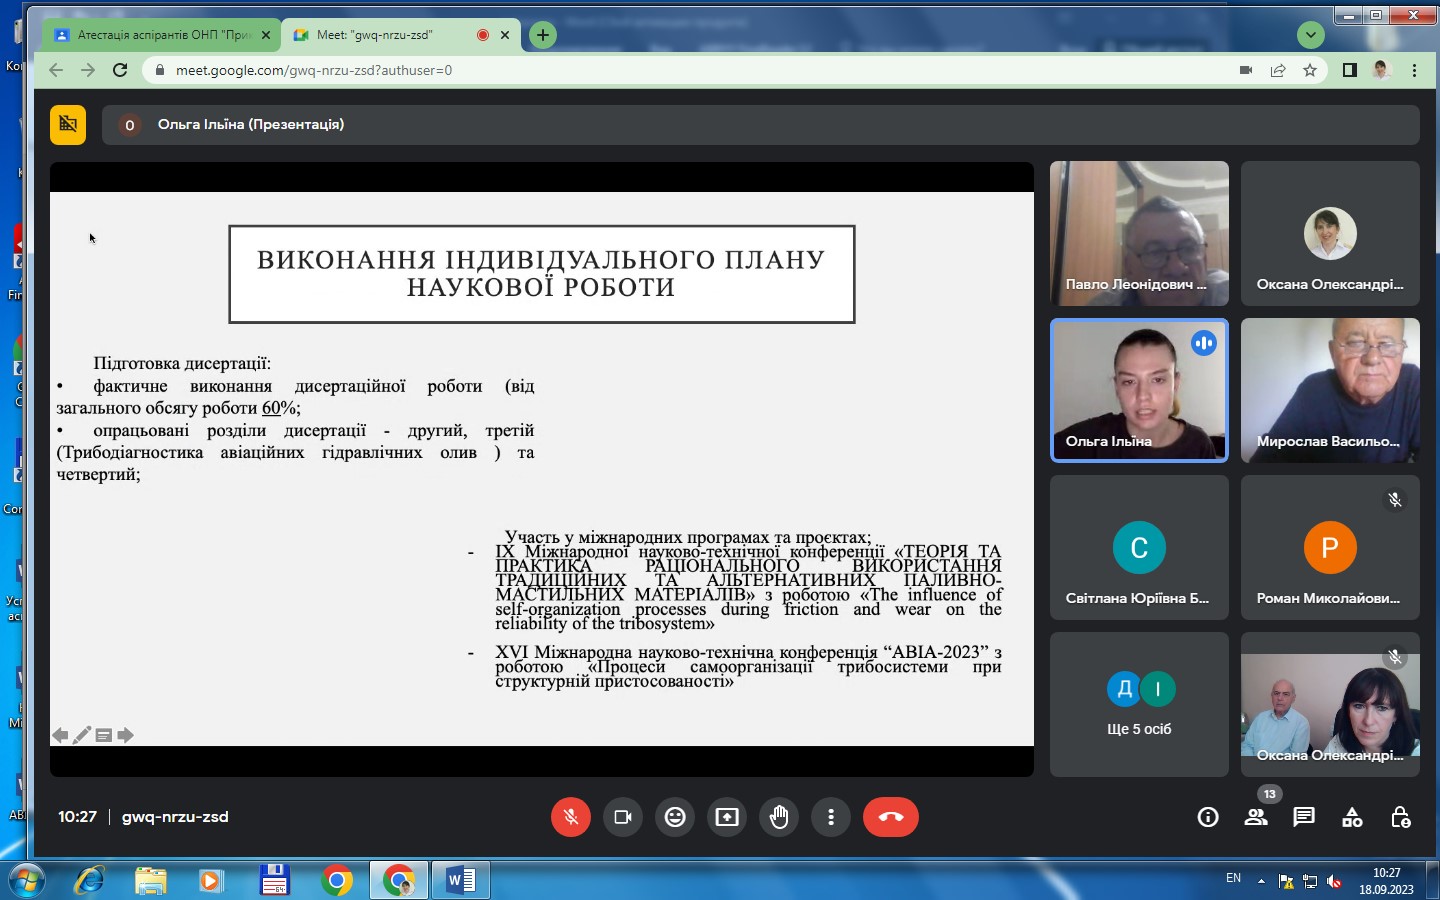Click the Present now screen-share icon

click(727, 817)
